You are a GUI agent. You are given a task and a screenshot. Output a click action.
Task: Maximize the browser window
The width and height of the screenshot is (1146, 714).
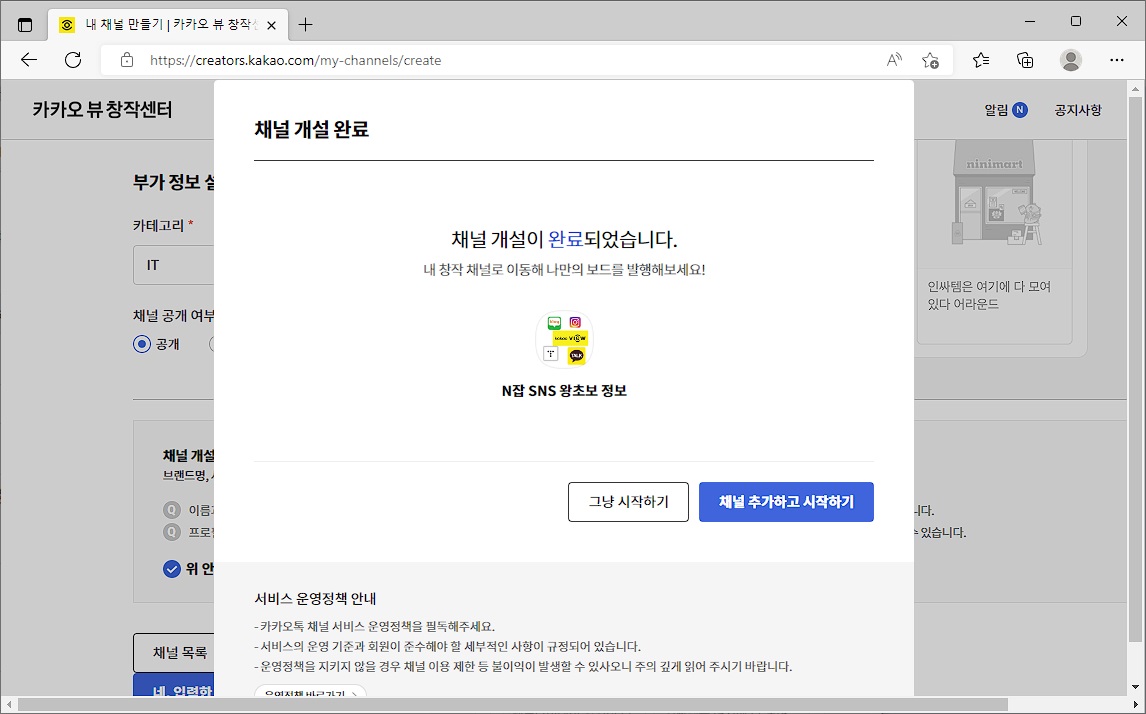[1076, 22]
